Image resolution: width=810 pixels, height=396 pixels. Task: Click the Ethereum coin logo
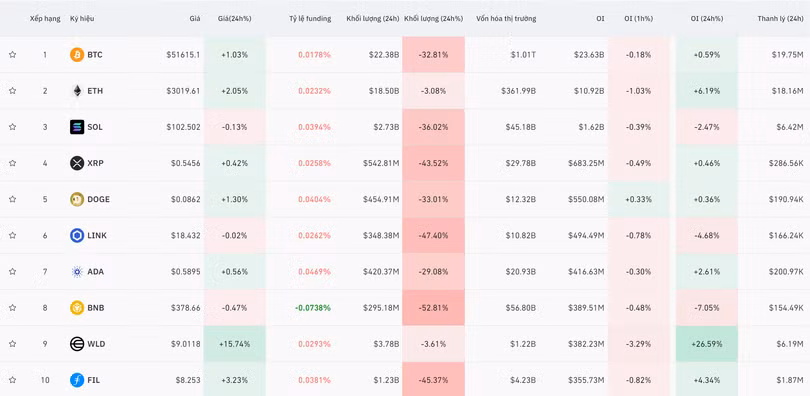pos(77,91)
